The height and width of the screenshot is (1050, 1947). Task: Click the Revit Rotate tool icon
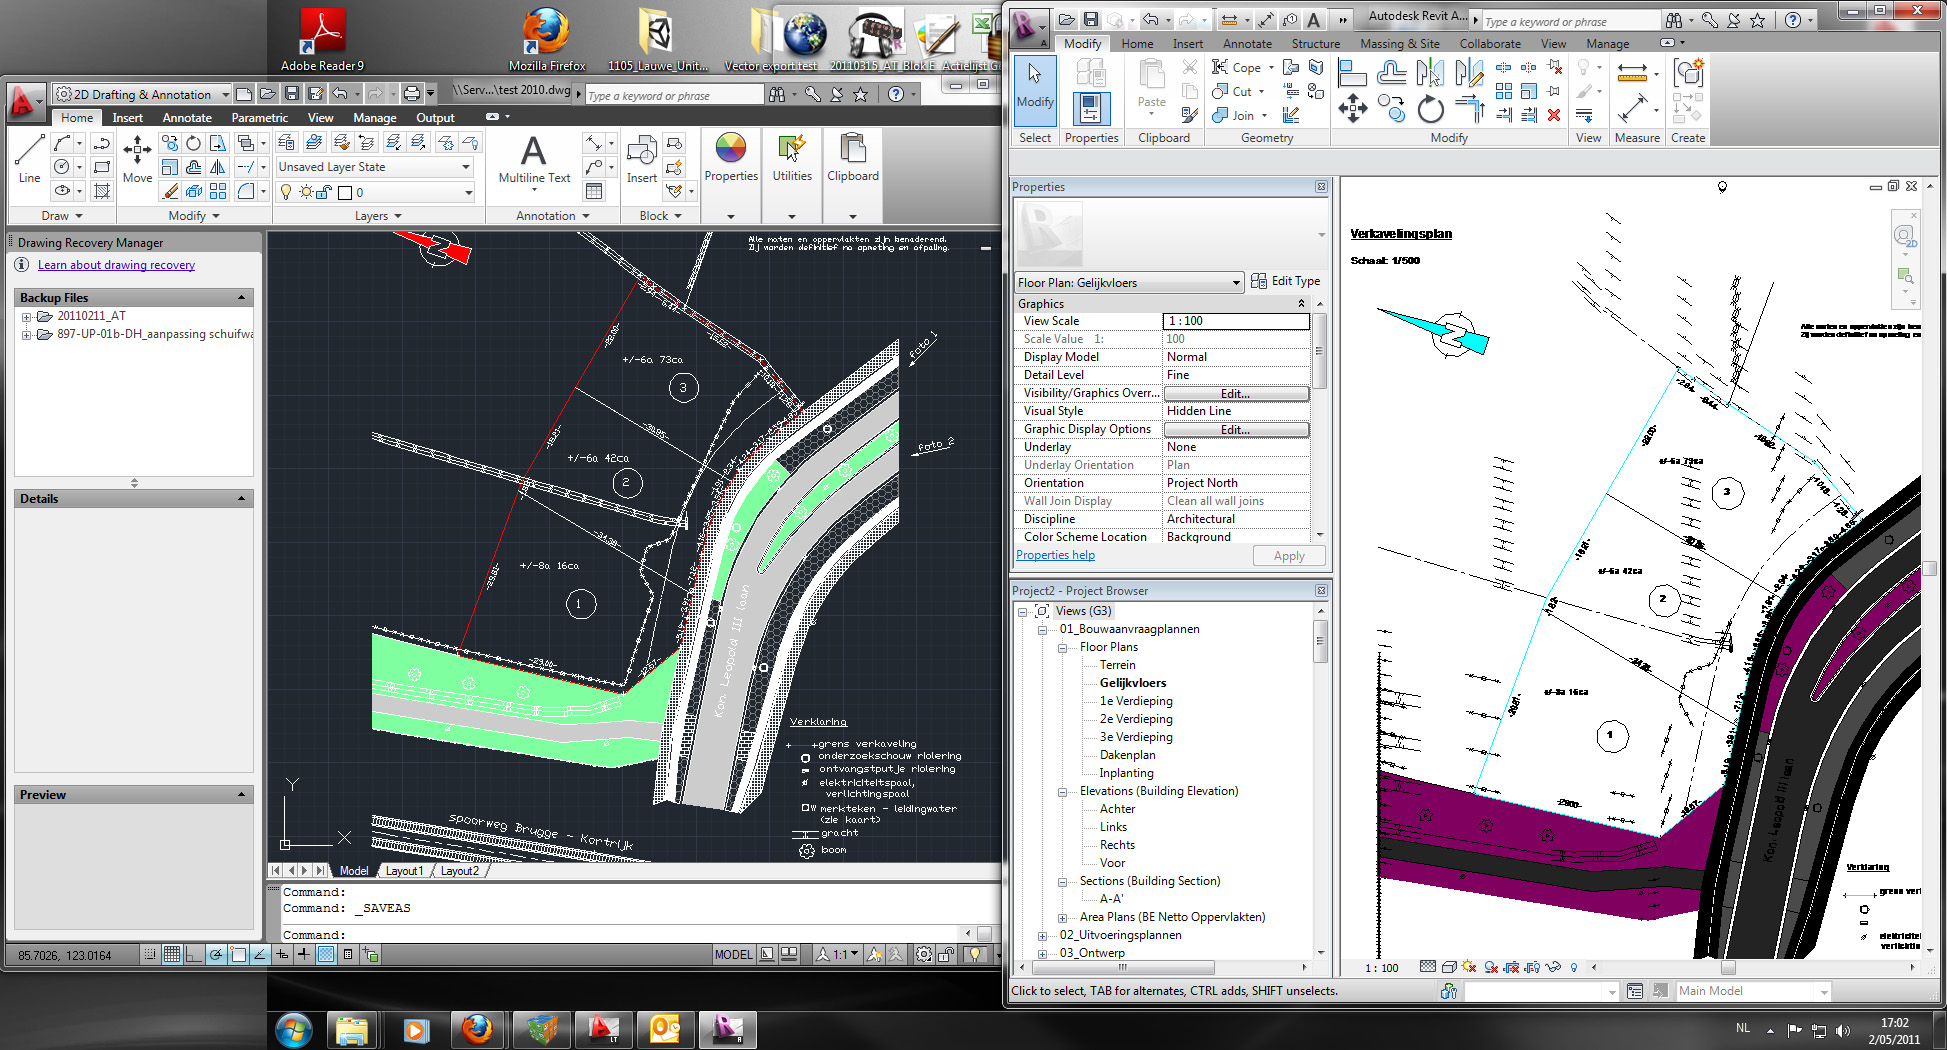point(1430,110)
